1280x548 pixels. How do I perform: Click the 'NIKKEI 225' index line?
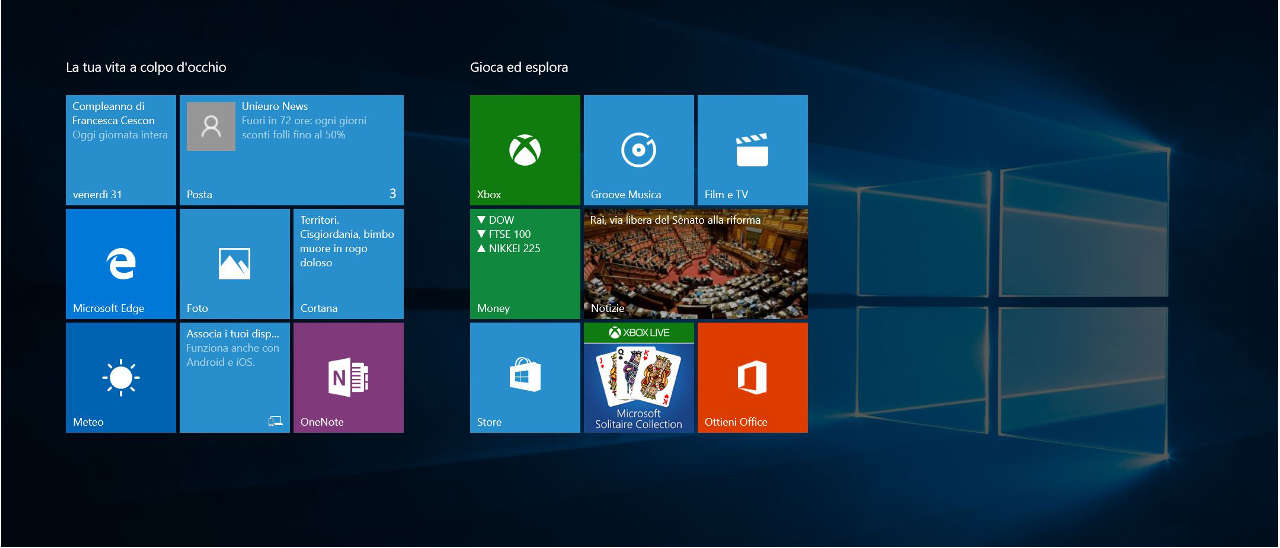pyautogui.click(x=509, y=248)
